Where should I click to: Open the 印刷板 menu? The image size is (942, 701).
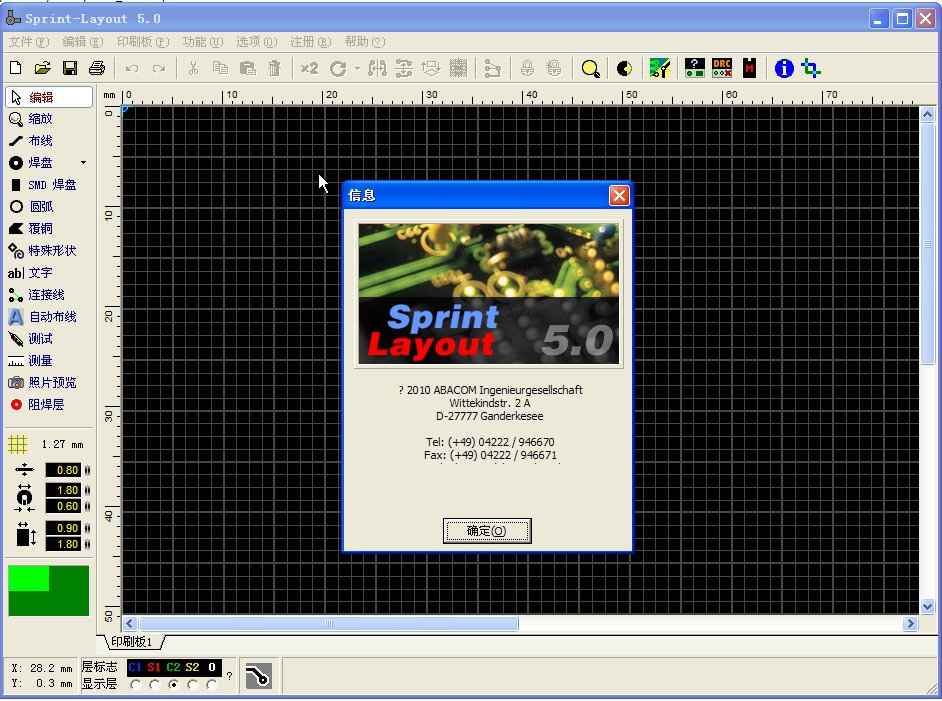(143, 41)
